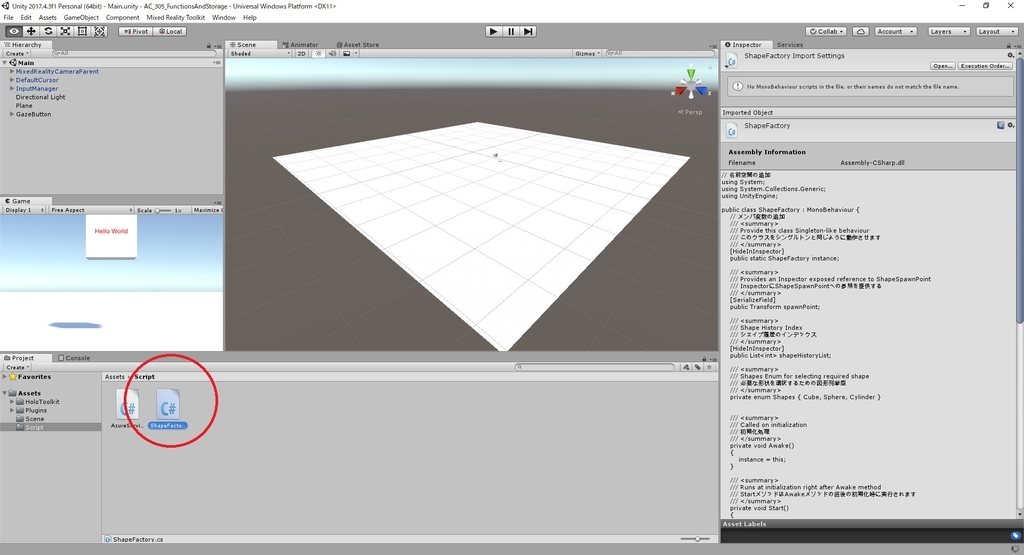The width and height of the screenshot is (1024, 555).
Task: Toggle scene lighting sun icon
Action: pos(319,54)
